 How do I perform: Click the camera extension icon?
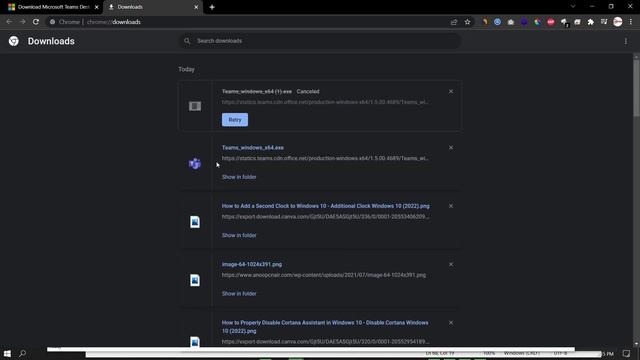point(511,22)
